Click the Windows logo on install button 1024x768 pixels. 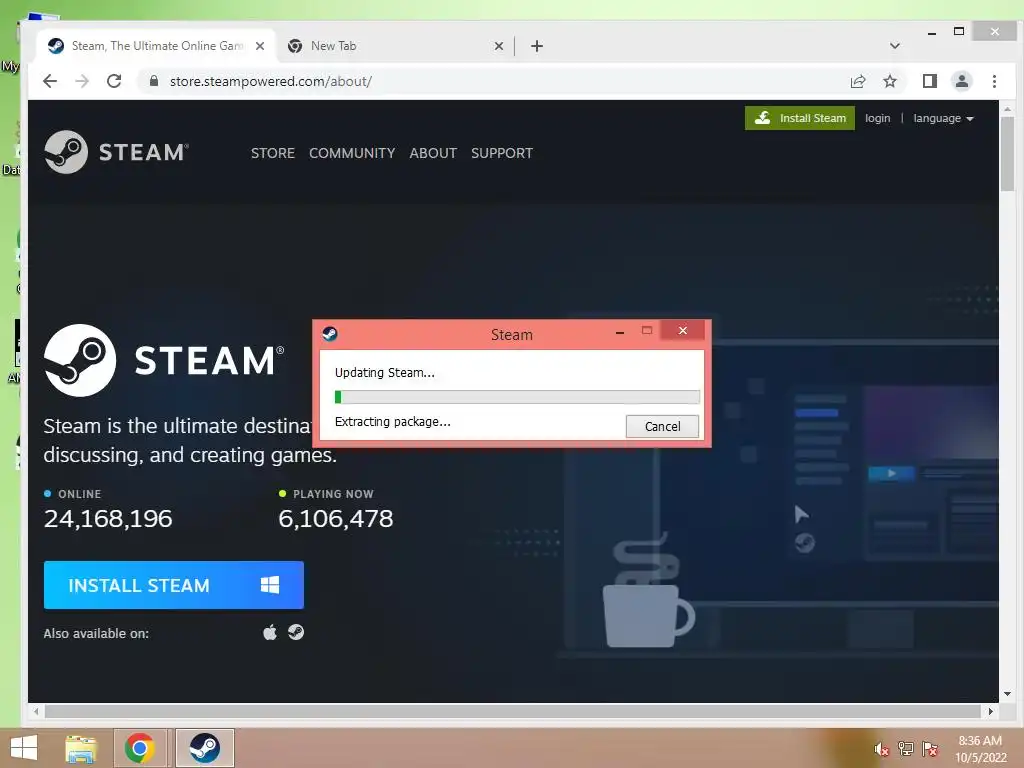tap(270, 585)
